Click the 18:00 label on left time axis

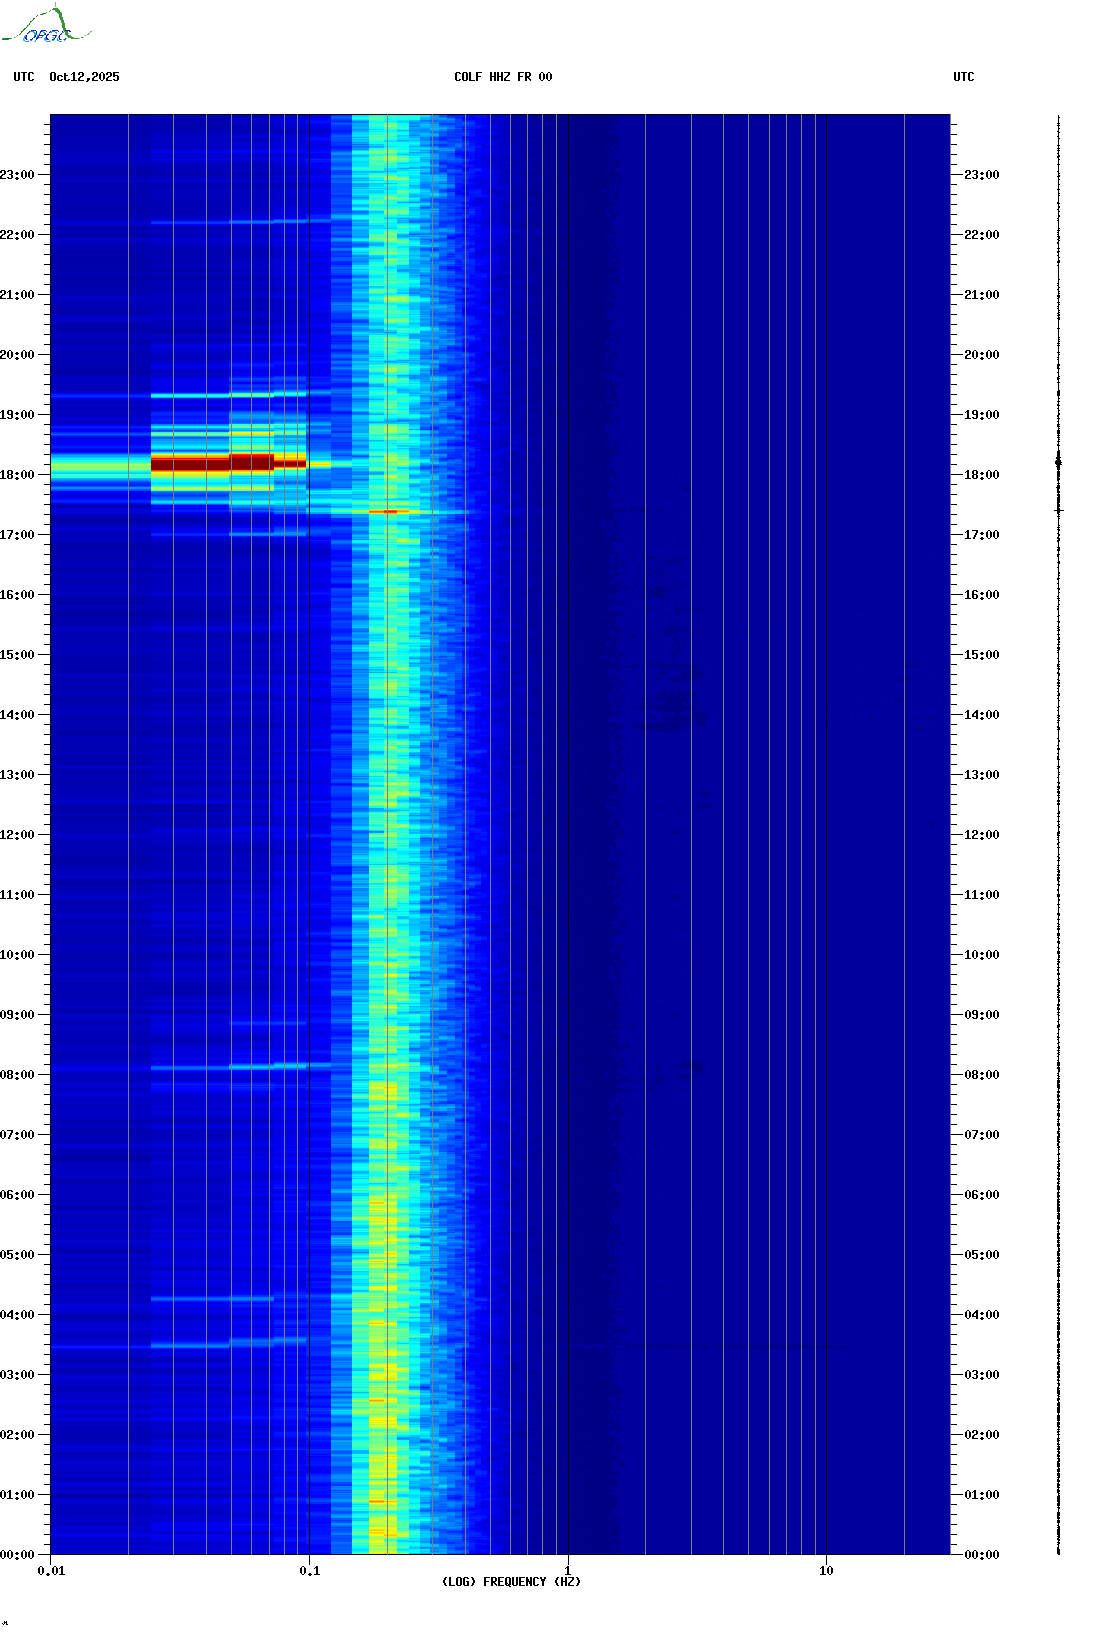[x=17, y=475]
